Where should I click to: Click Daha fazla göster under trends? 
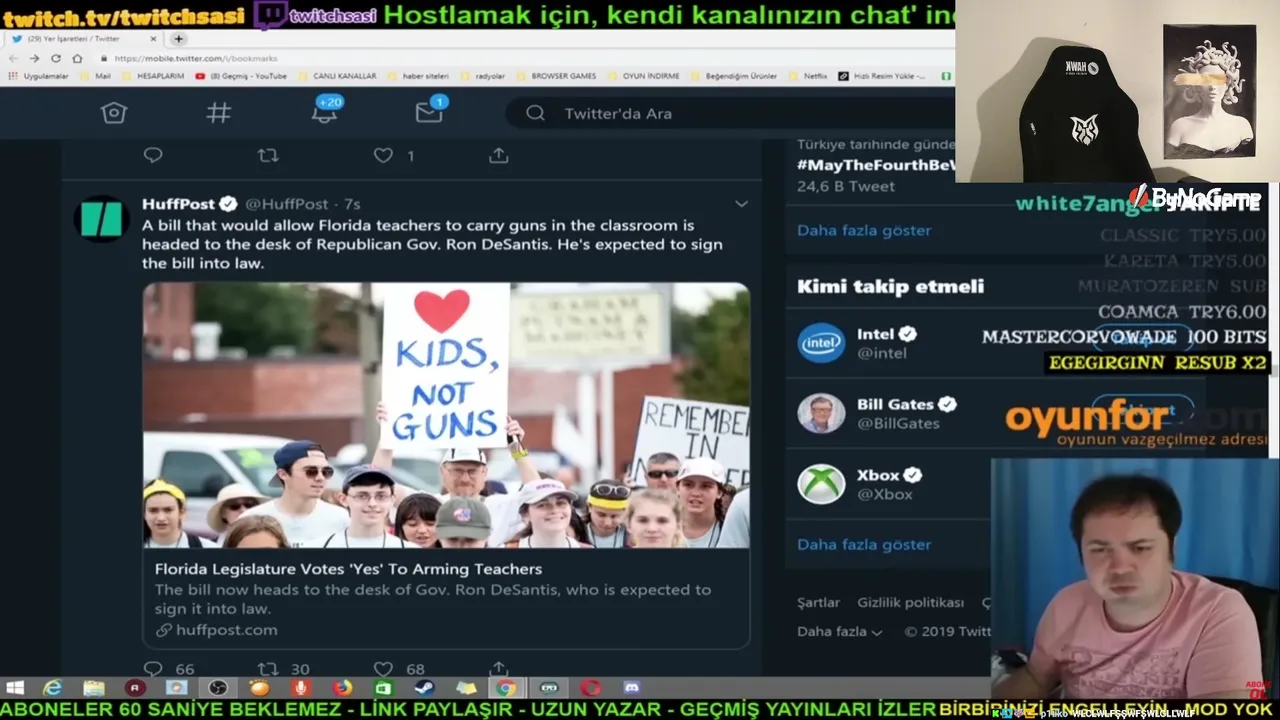pos(864,230)
